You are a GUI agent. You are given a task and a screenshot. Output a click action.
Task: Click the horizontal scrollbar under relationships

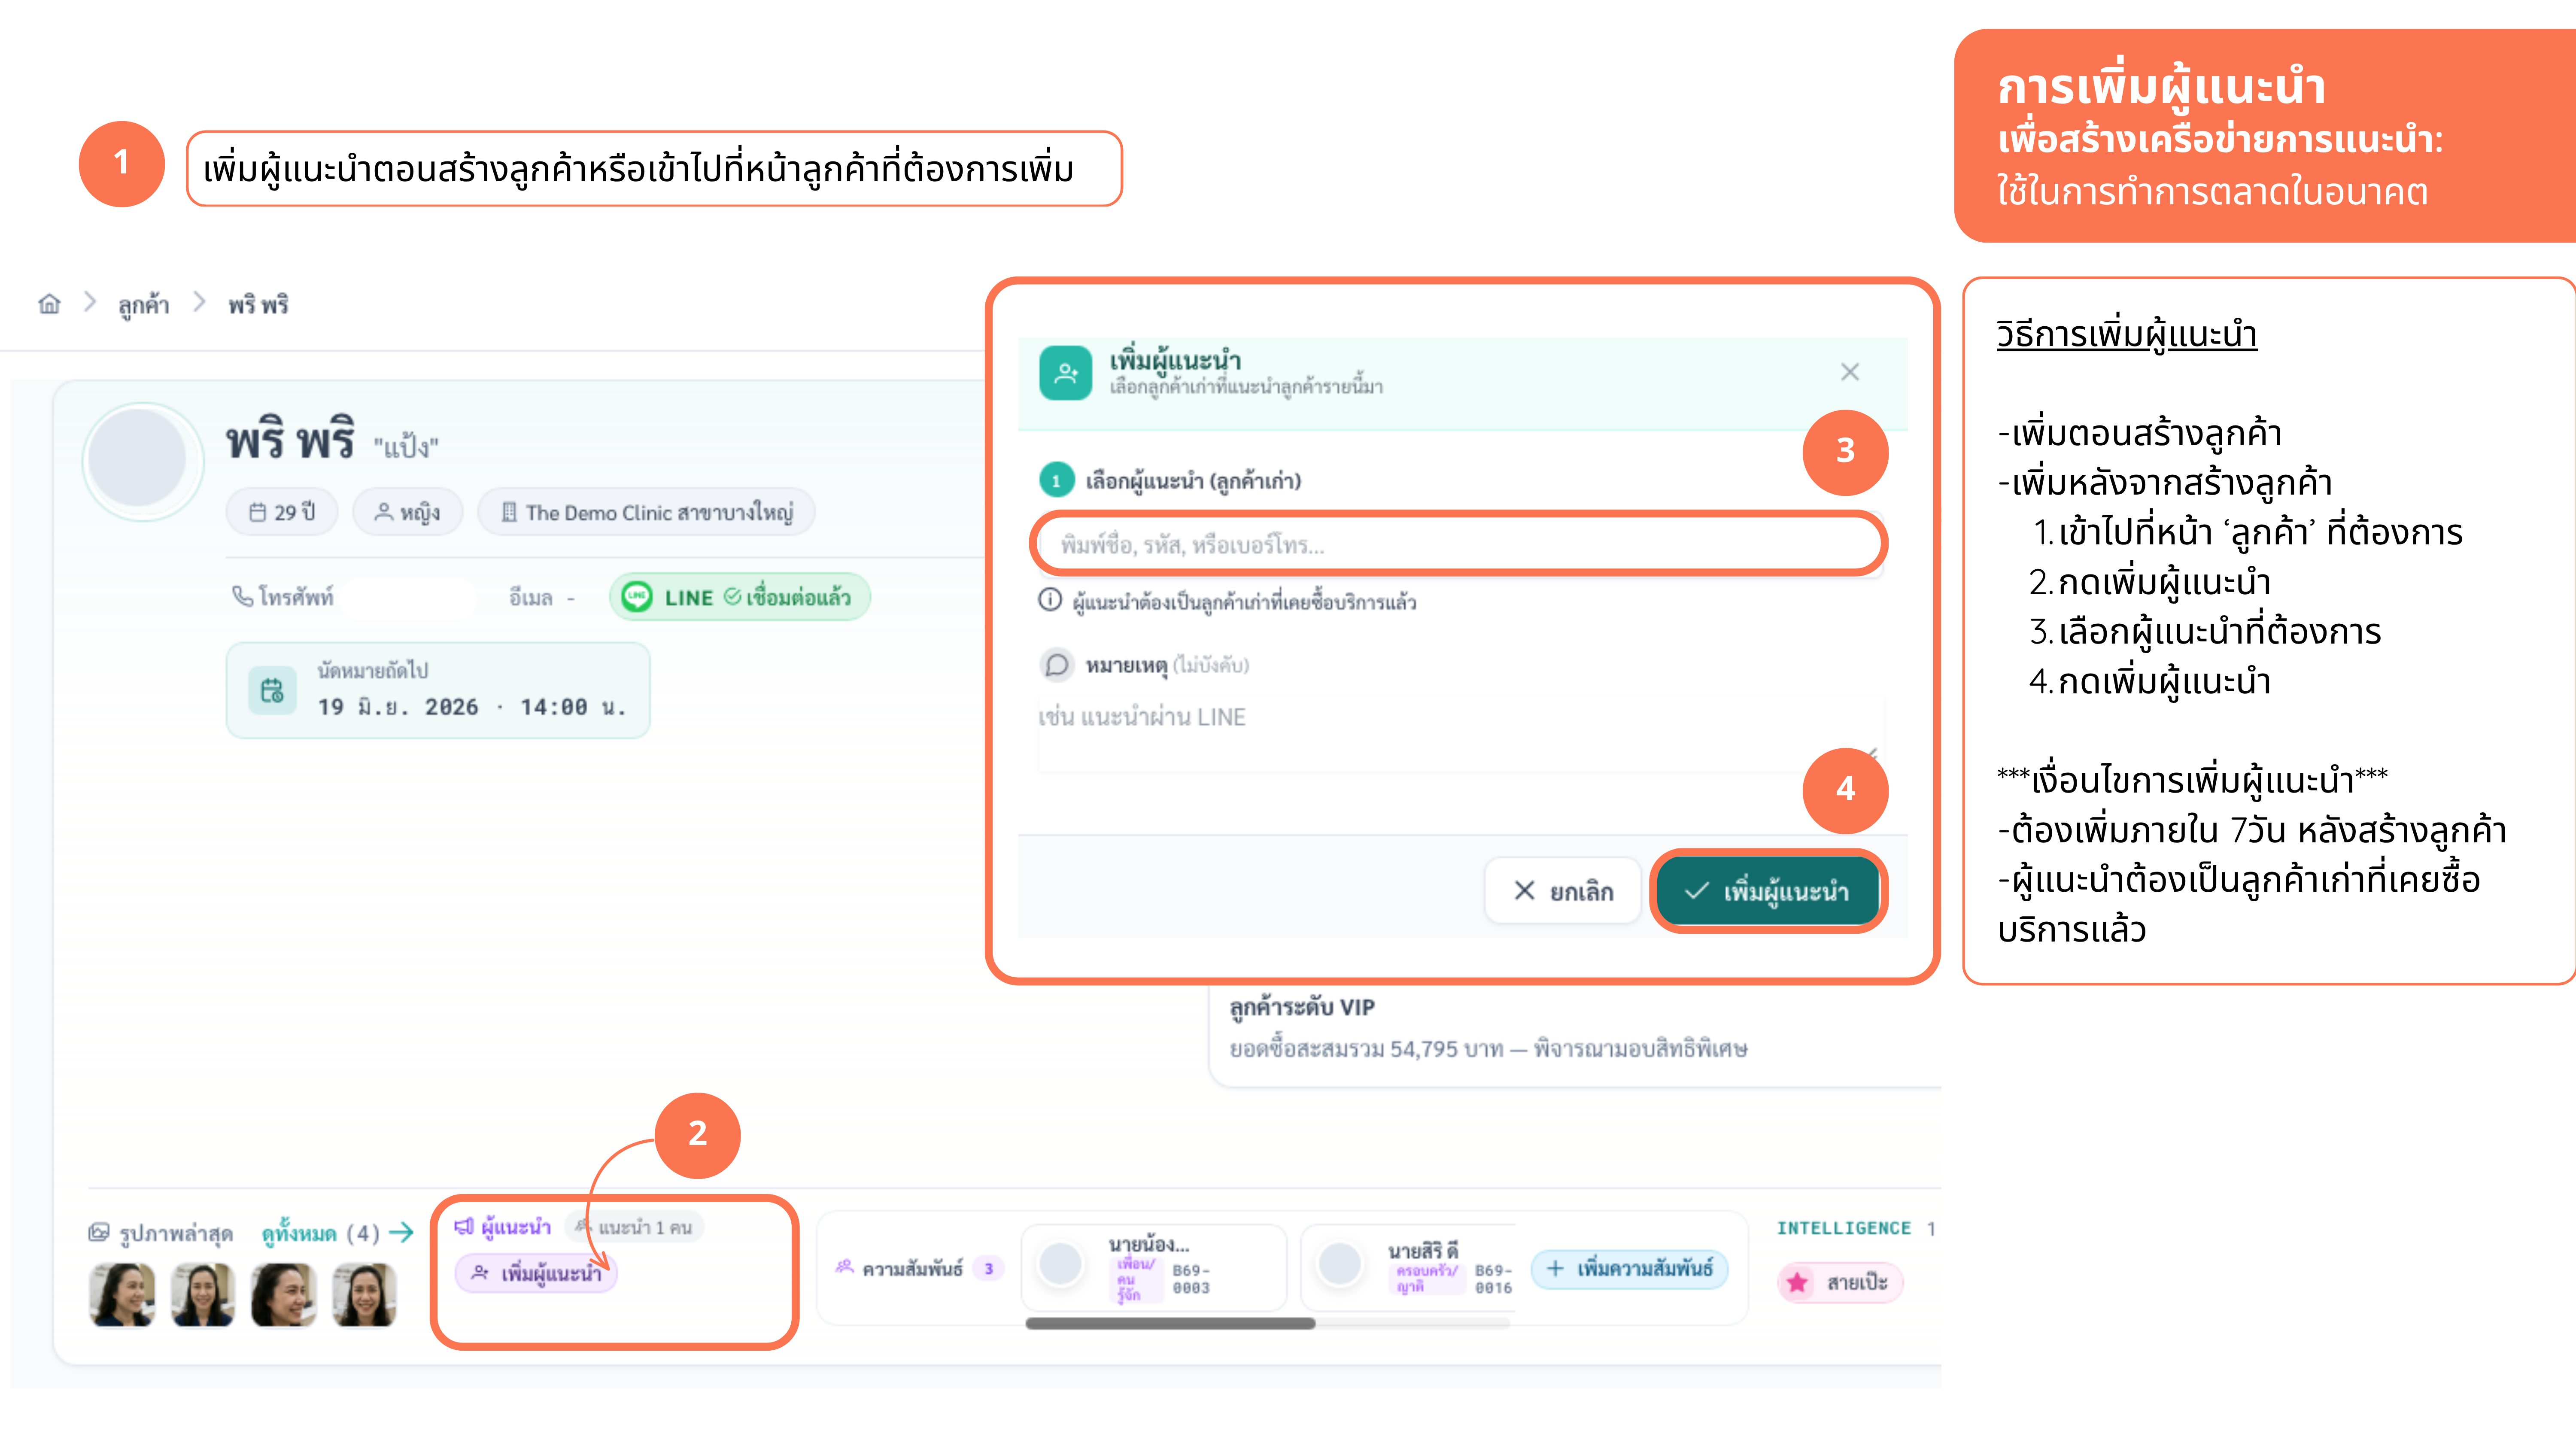pyautogui.click(x=1170, y=1324)
